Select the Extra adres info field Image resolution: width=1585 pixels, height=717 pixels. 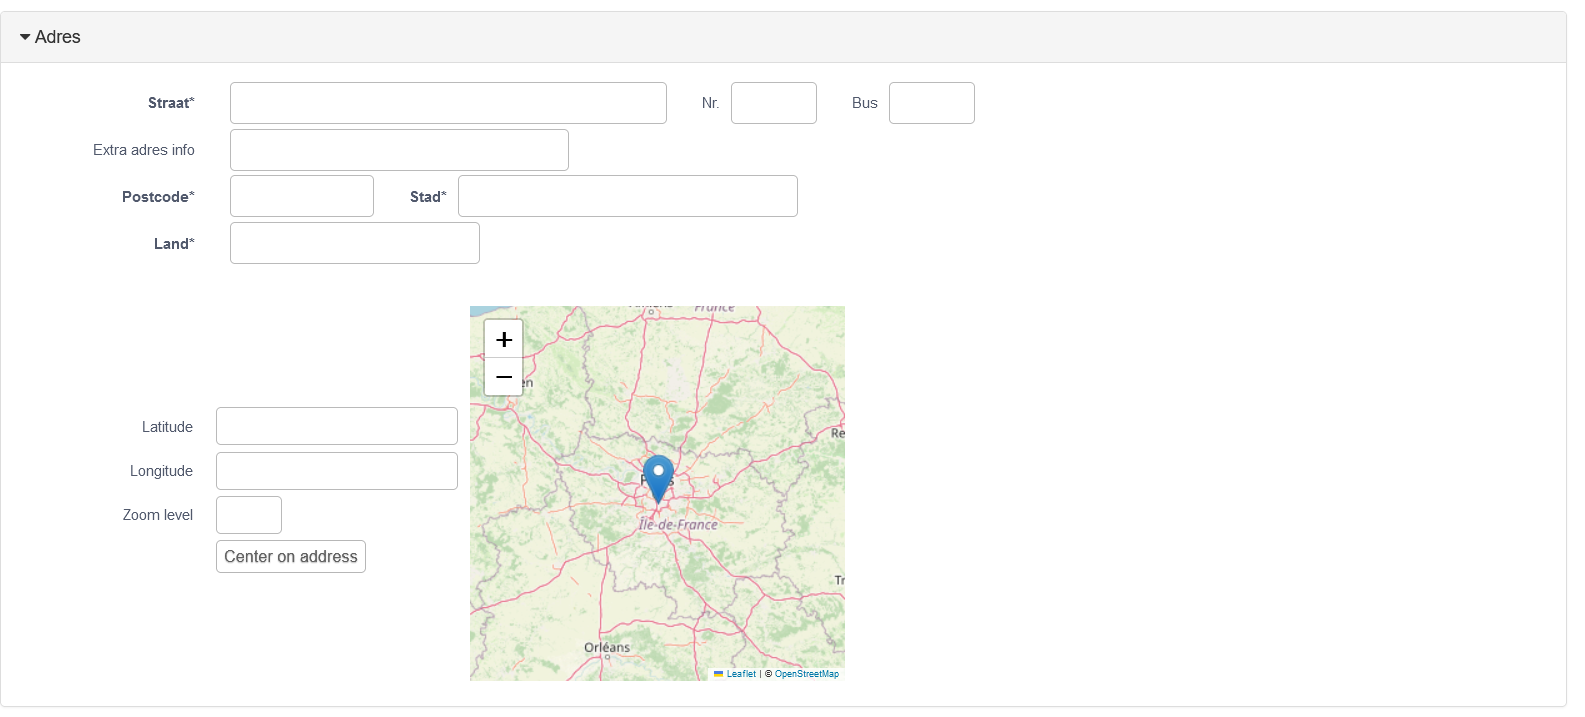point(399,150)
